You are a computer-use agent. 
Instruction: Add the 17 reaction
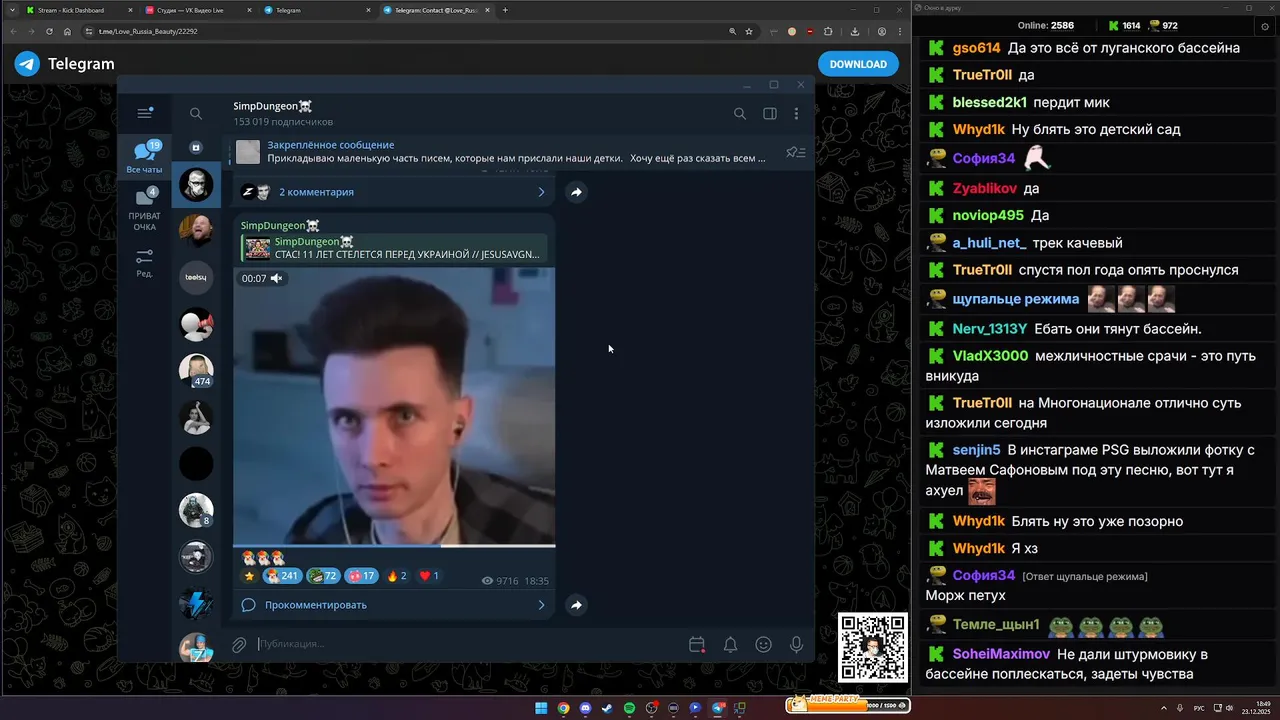point(361,576)
